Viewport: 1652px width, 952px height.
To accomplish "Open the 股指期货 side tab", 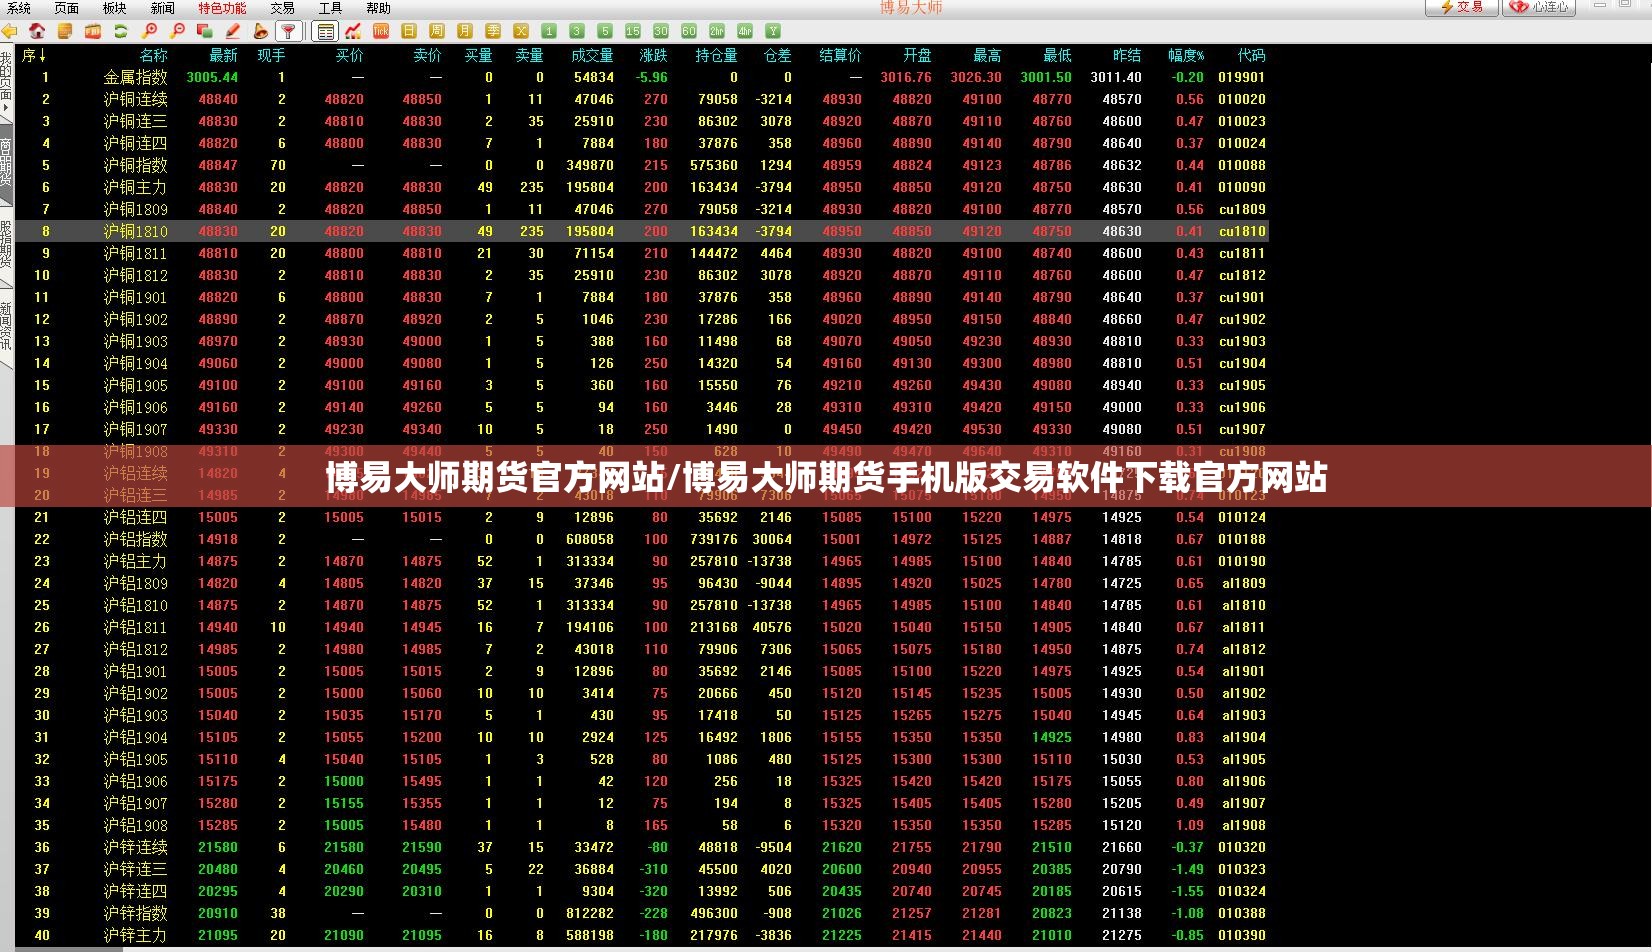I will (6, 245).
